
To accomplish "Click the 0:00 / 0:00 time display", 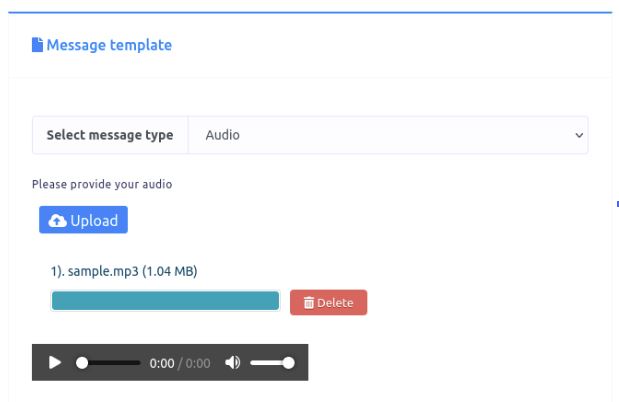I will 180,363.
